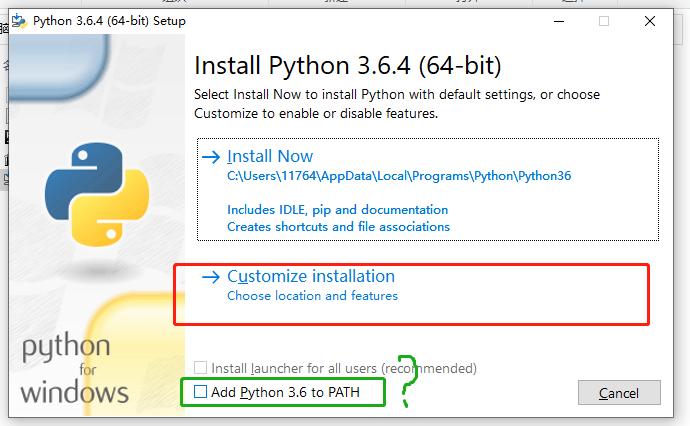
Task: Click 'Creates shortcuts and file associations' line
Action: pyautogui.click(x=338, y=227)
